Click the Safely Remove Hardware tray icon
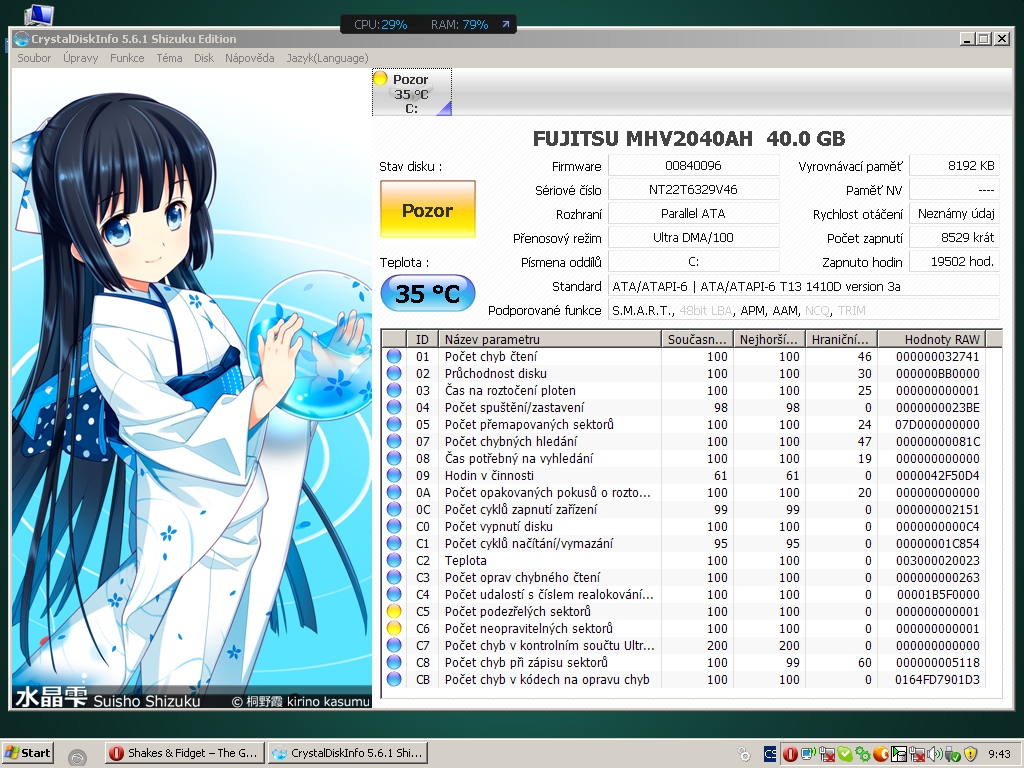This screenshot has width=1024, height=768. coord(953,754)
